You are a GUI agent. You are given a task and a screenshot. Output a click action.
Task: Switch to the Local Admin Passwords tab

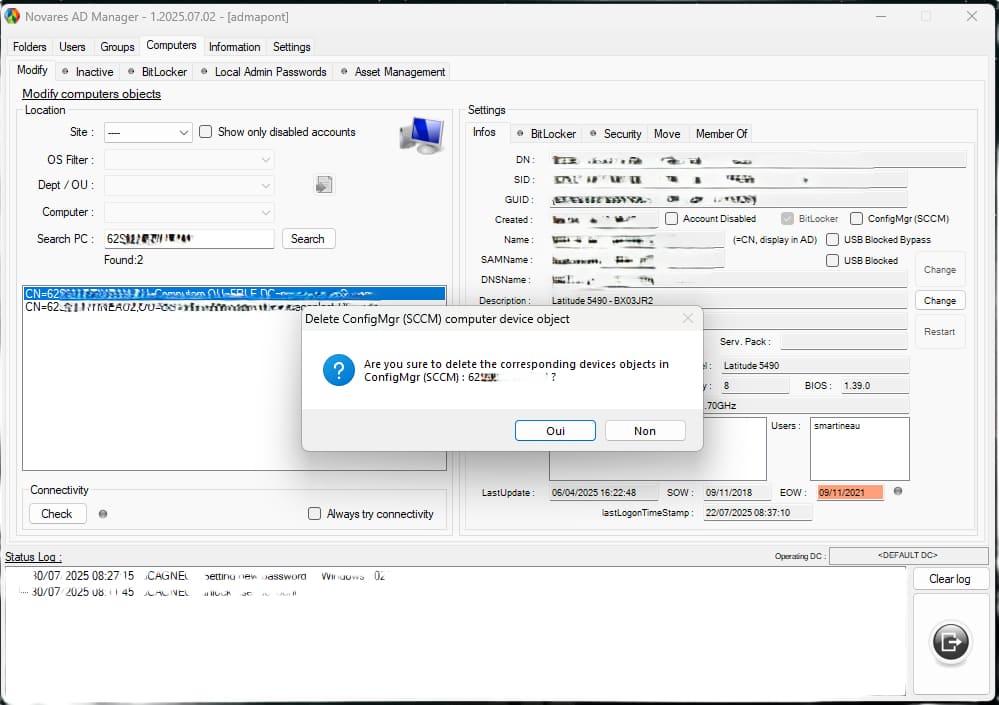263,72
